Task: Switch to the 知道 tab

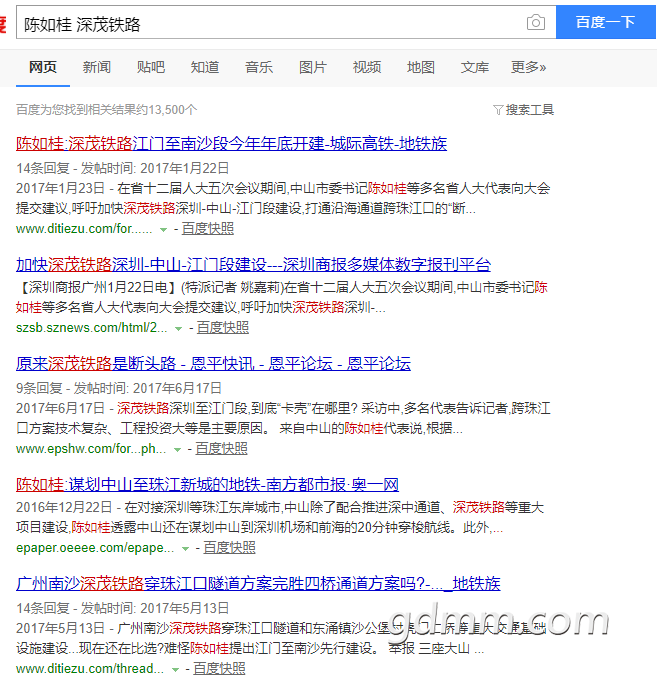Action: tap(205, 67)
